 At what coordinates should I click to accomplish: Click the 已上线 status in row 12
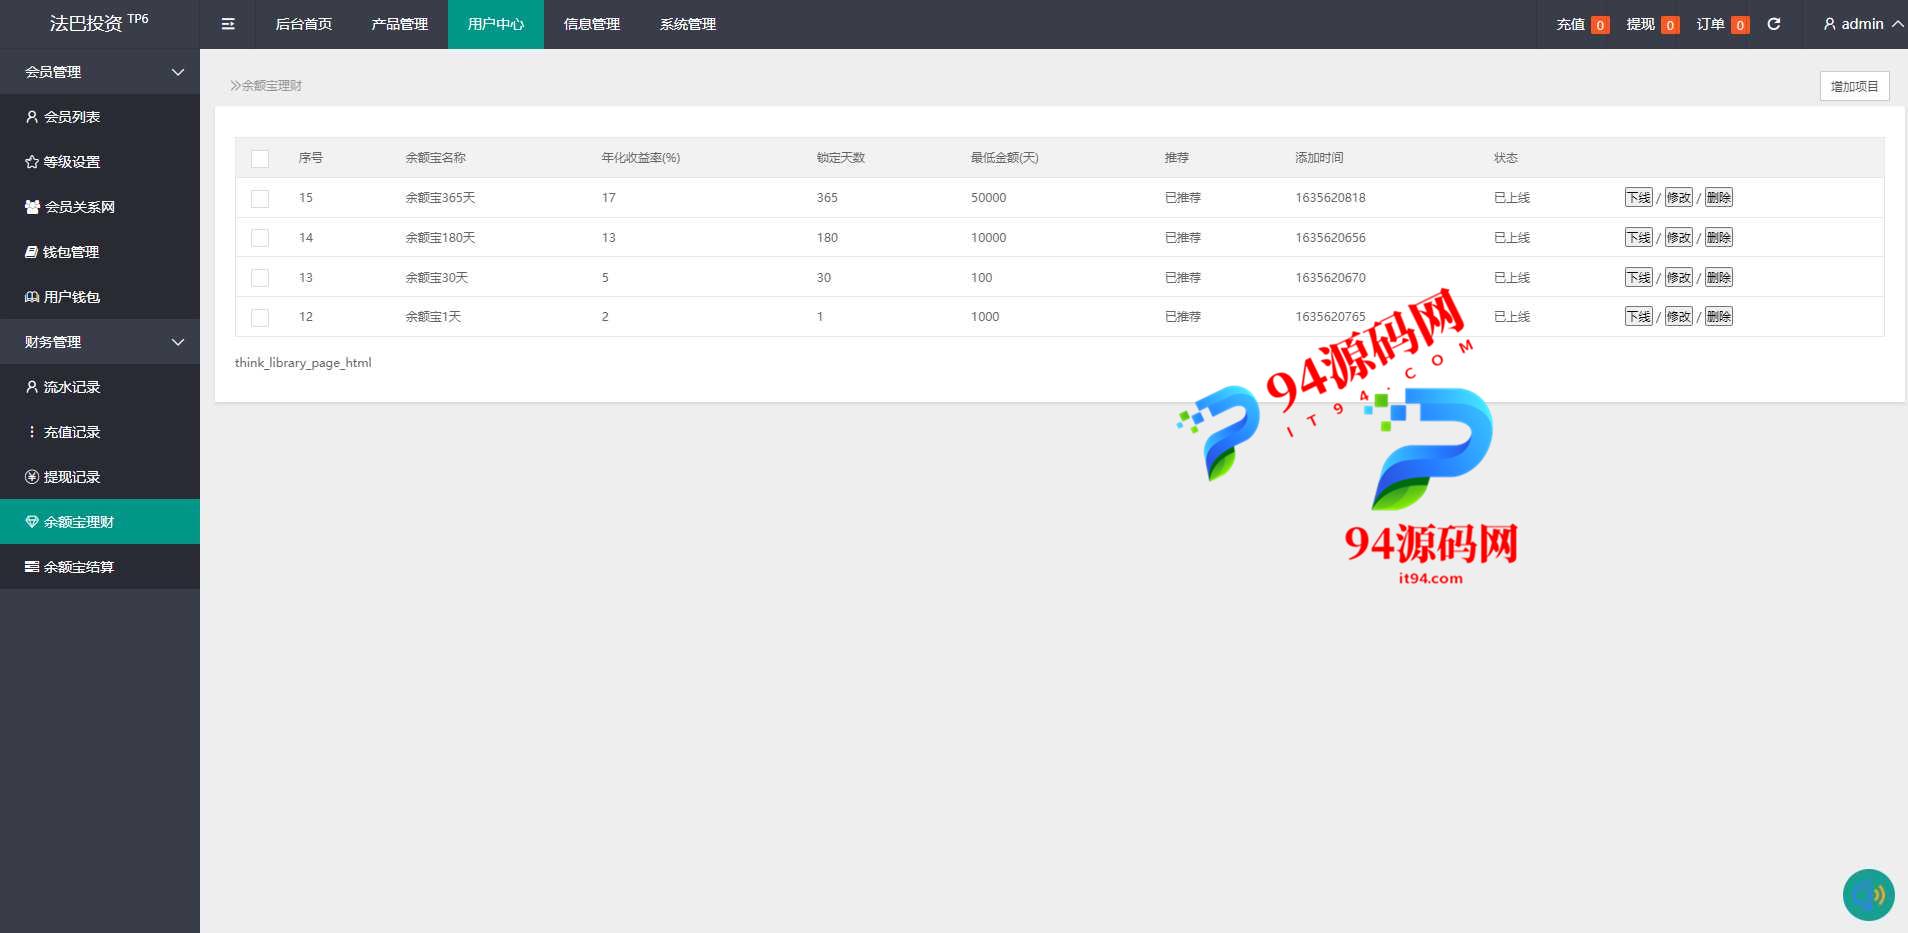tap(1512, 317)
